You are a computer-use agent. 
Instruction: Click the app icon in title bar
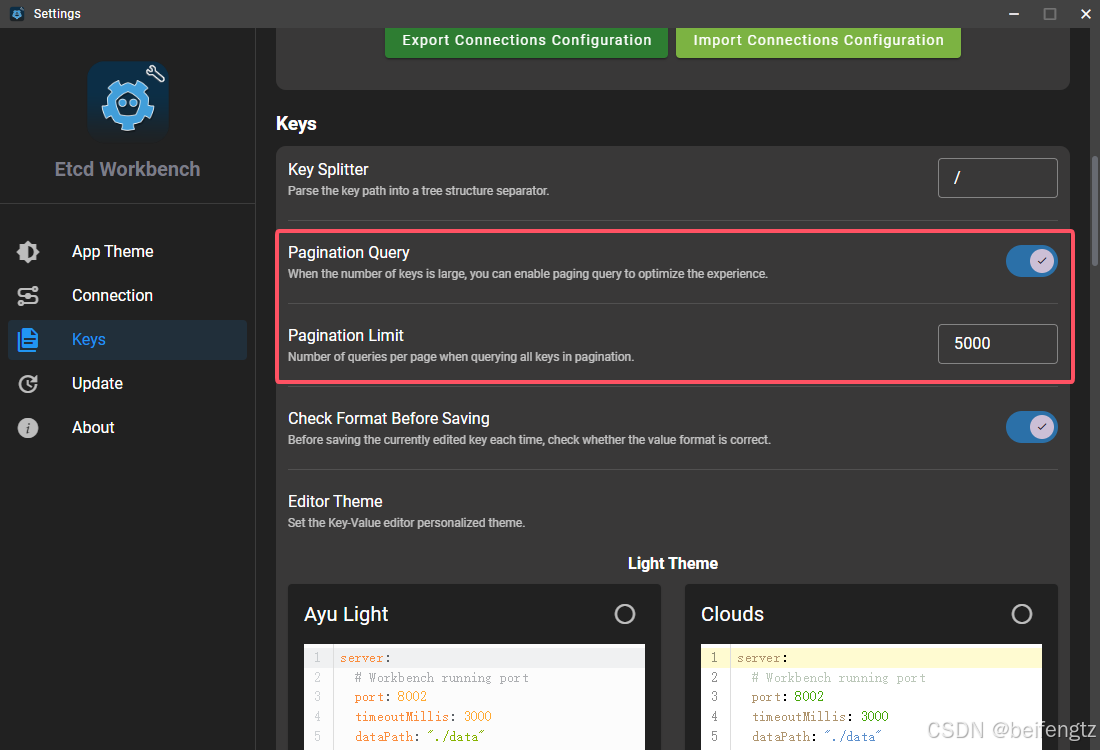tap(18, 13)
